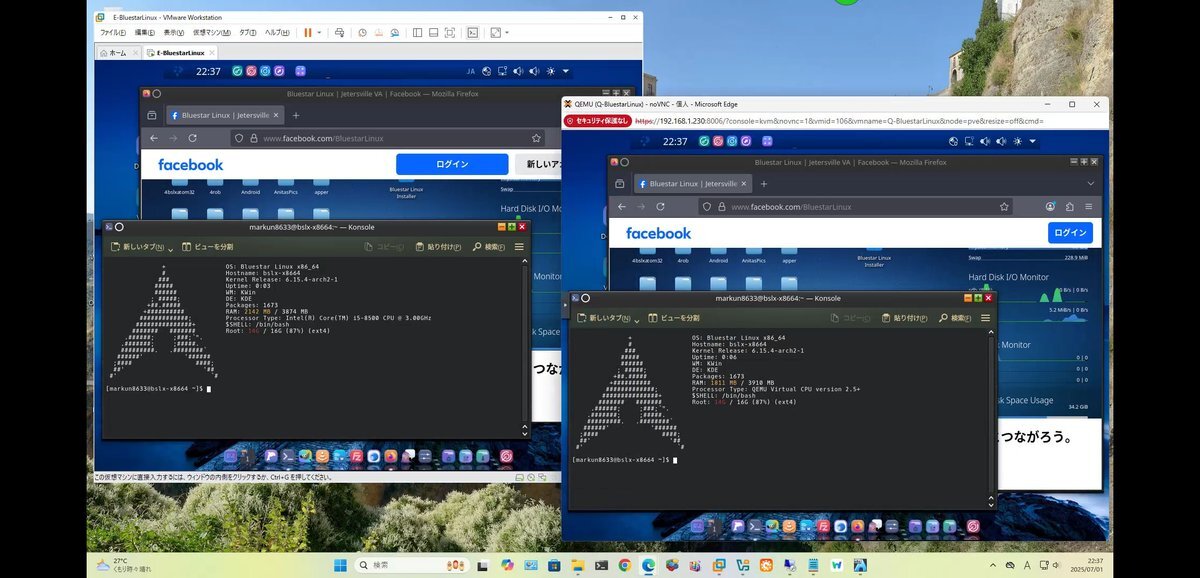Image resolution: width=1200 pixels, height=578 pixels.
Task: Open the 編集 menu in VMware Workstation
Action: click(x=145, y=33)
